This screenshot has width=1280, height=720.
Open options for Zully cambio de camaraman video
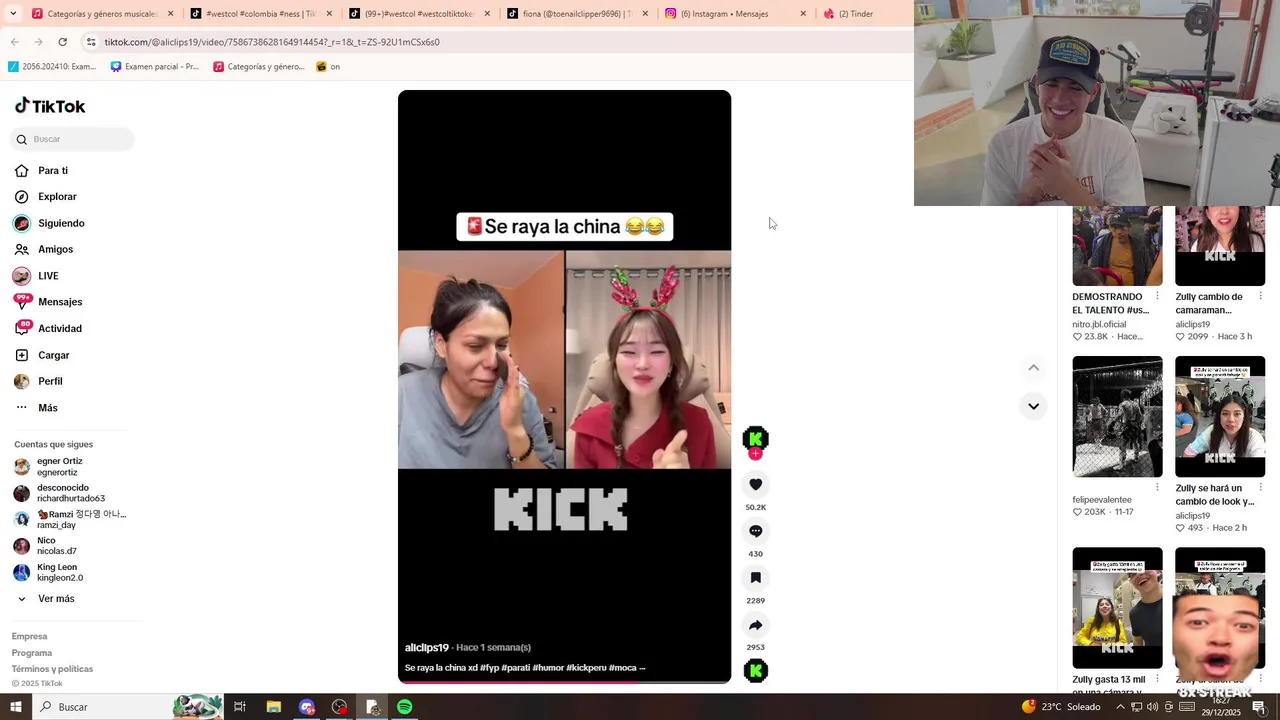(x=1260, y=296)
